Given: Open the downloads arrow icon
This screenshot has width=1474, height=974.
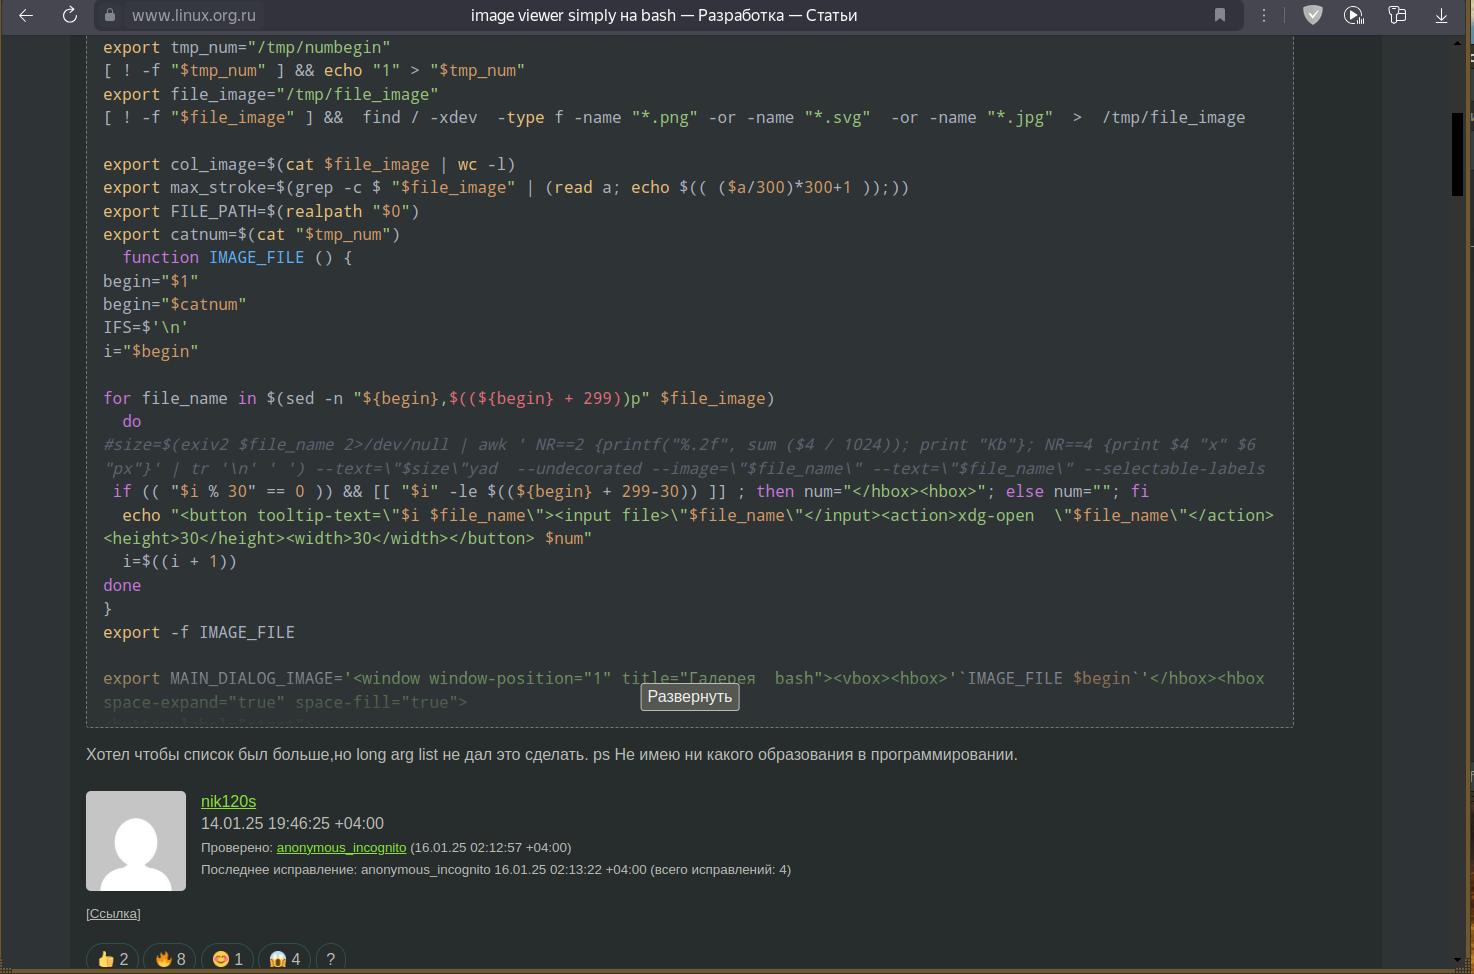Looking at the screenshot, I should pyautogui.click(x=1441, y=15).
